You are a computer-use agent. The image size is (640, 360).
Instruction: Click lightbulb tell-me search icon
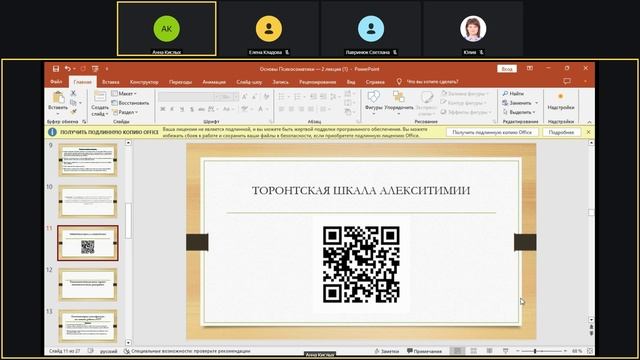pos(399,82)
